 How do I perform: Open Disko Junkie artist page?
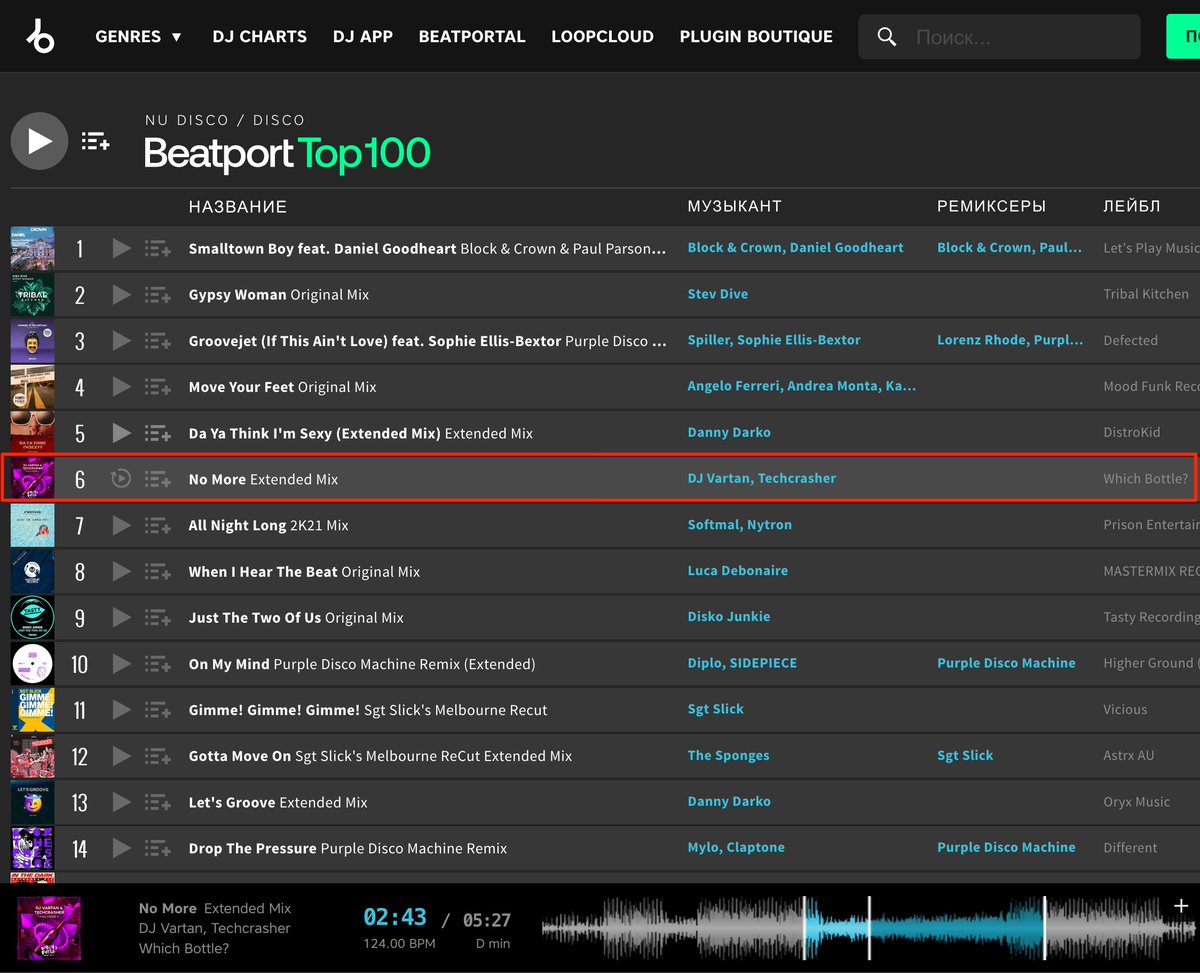tap(729, 616)
